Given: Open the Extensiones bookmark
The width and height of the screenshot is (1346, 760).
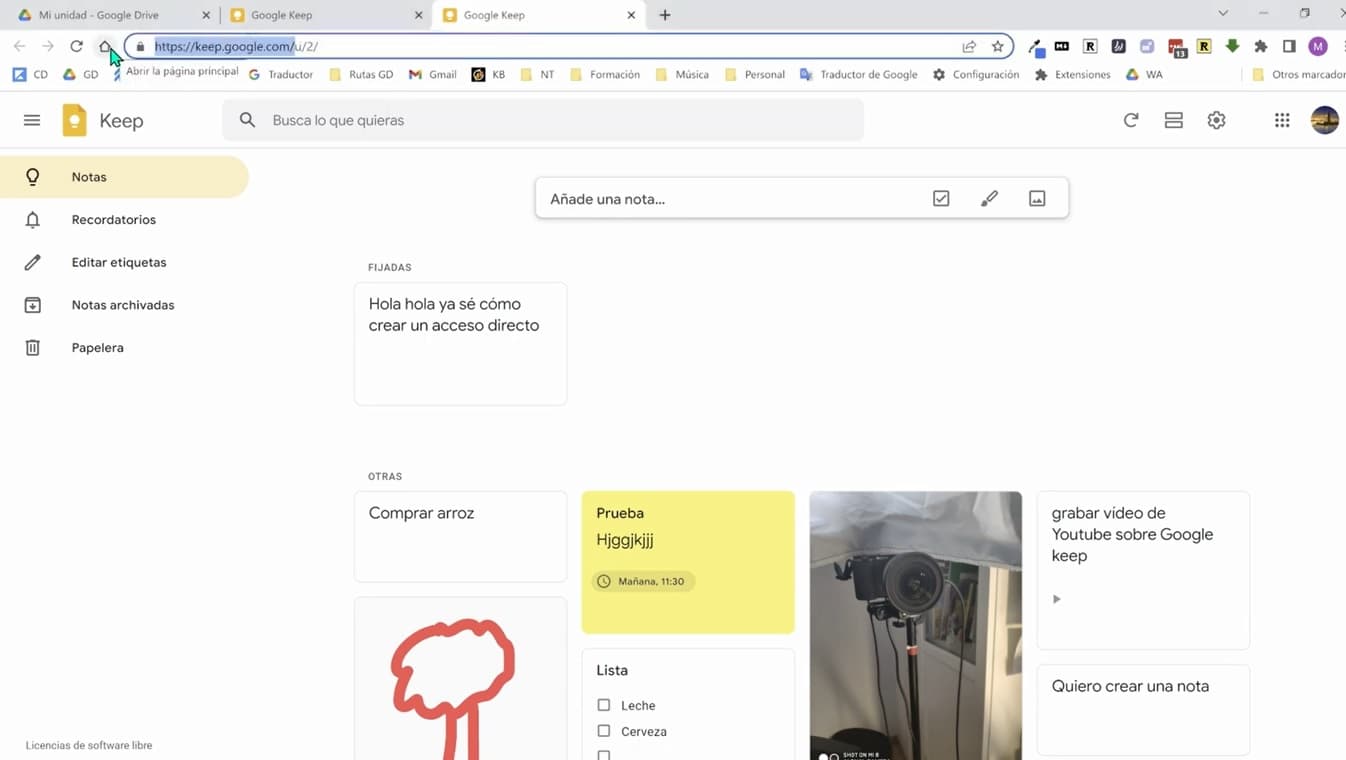Looking at the screenshot, I should tap(1072, 74).
